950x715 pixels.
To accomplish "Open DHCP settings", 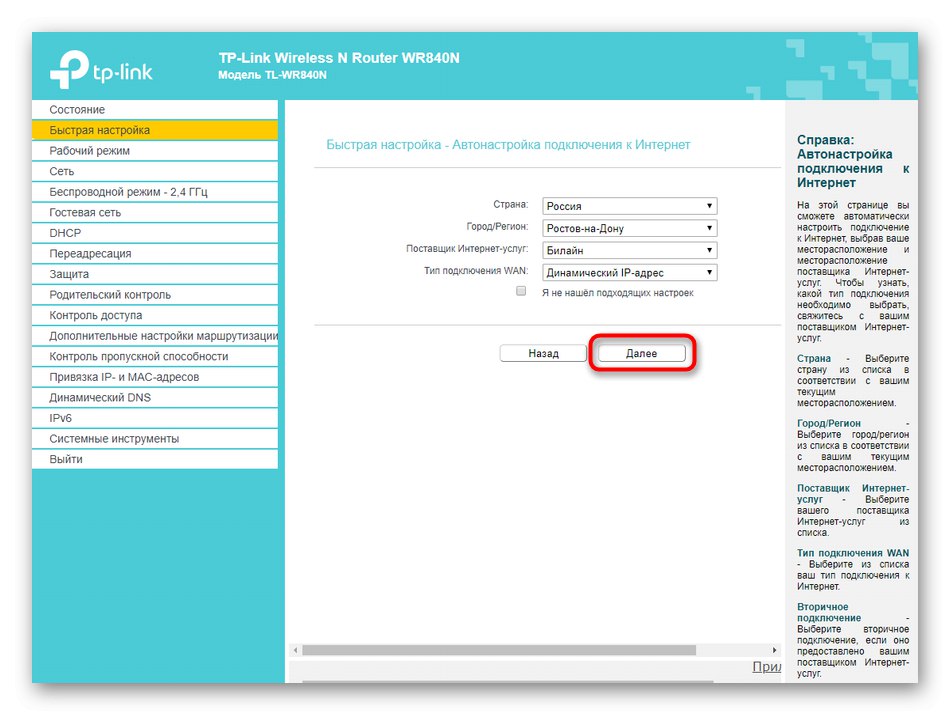I will click(x=155, y=233).
